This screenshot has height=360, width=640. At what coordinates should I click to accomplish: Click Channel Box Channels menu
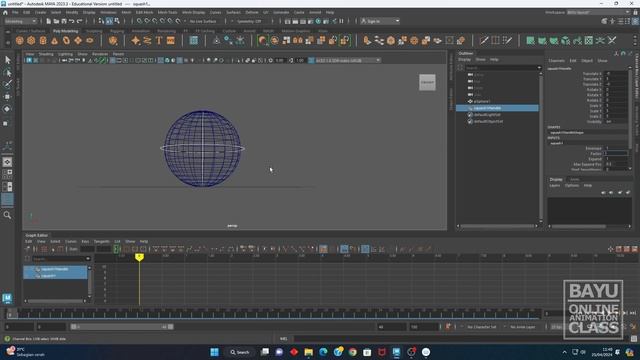[x=556, y=60]
